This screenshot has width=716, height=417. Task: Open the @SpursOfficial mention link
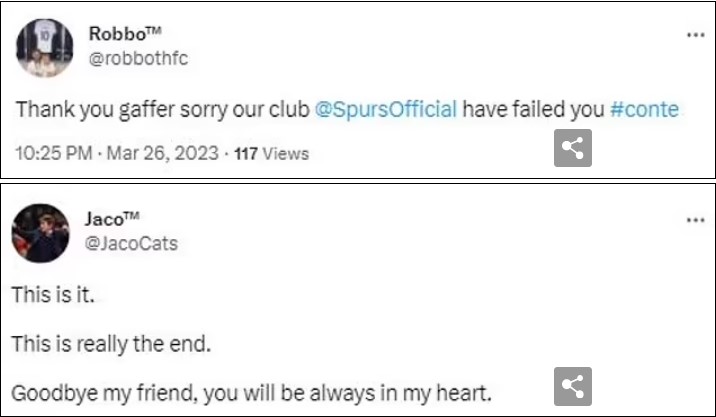click(x=386, y=109)
